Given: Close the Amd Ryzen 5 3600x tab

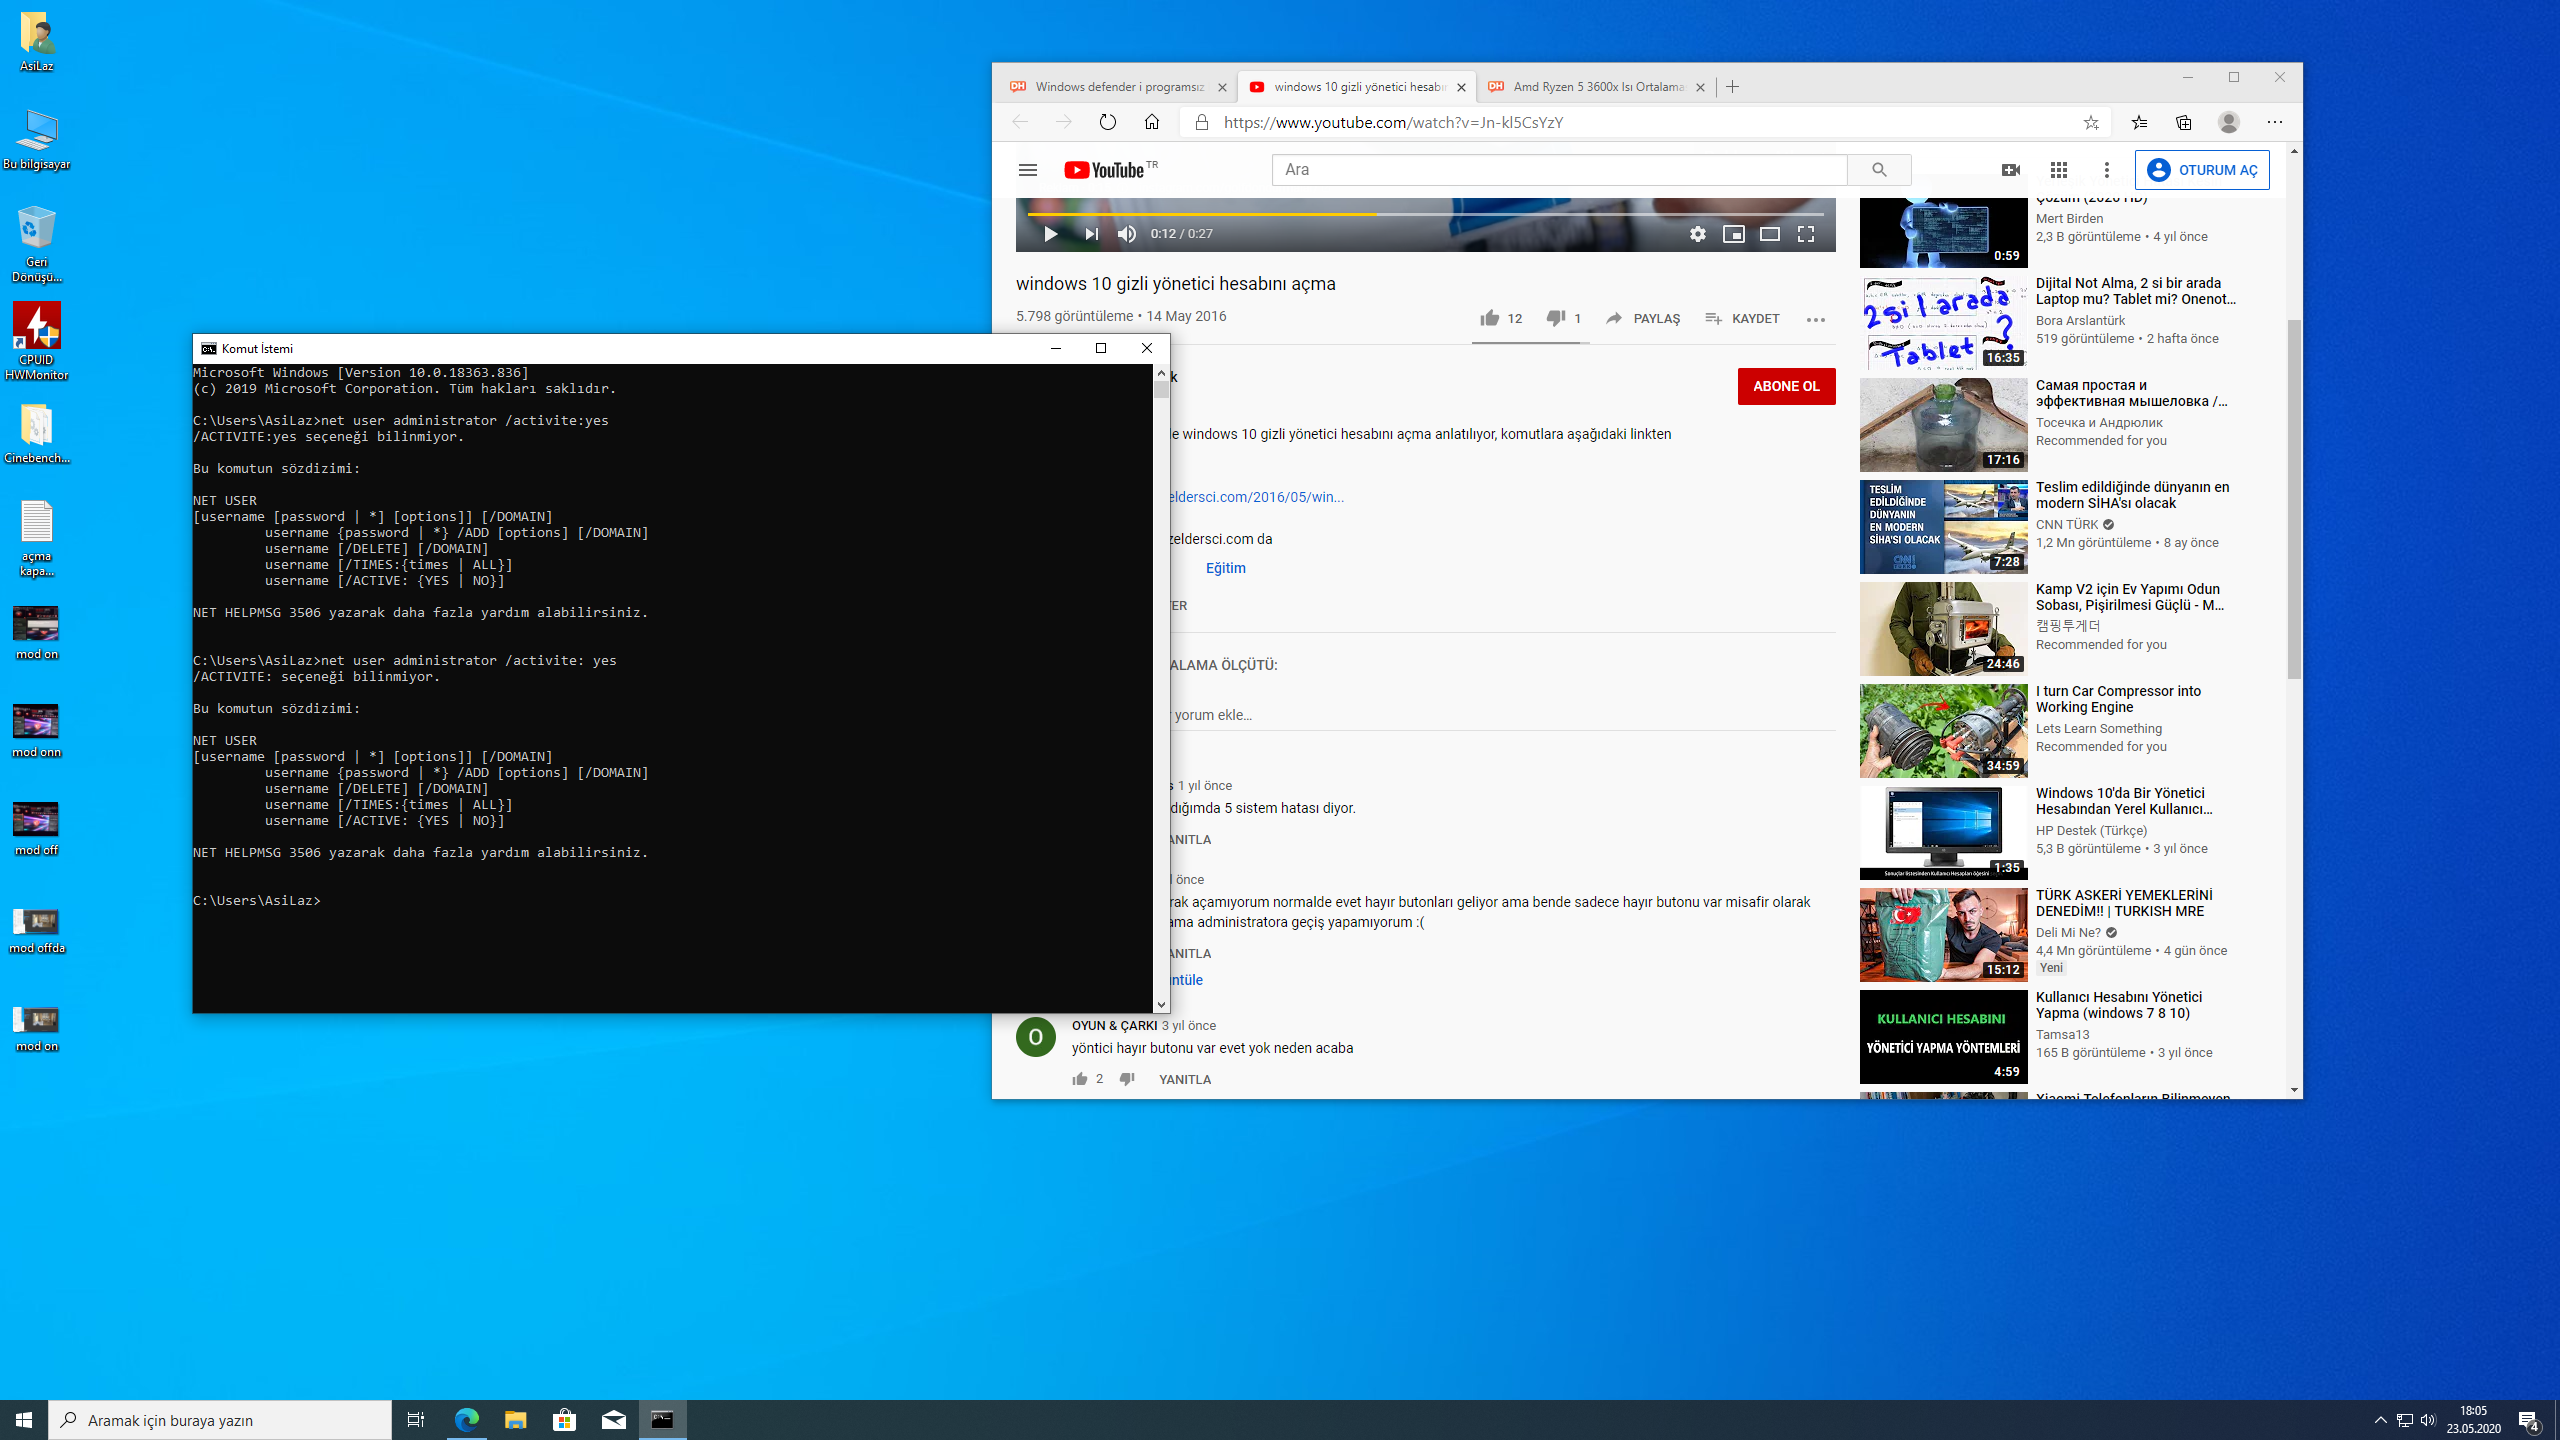Looking at the screenshot, I should click(1700, 87).
